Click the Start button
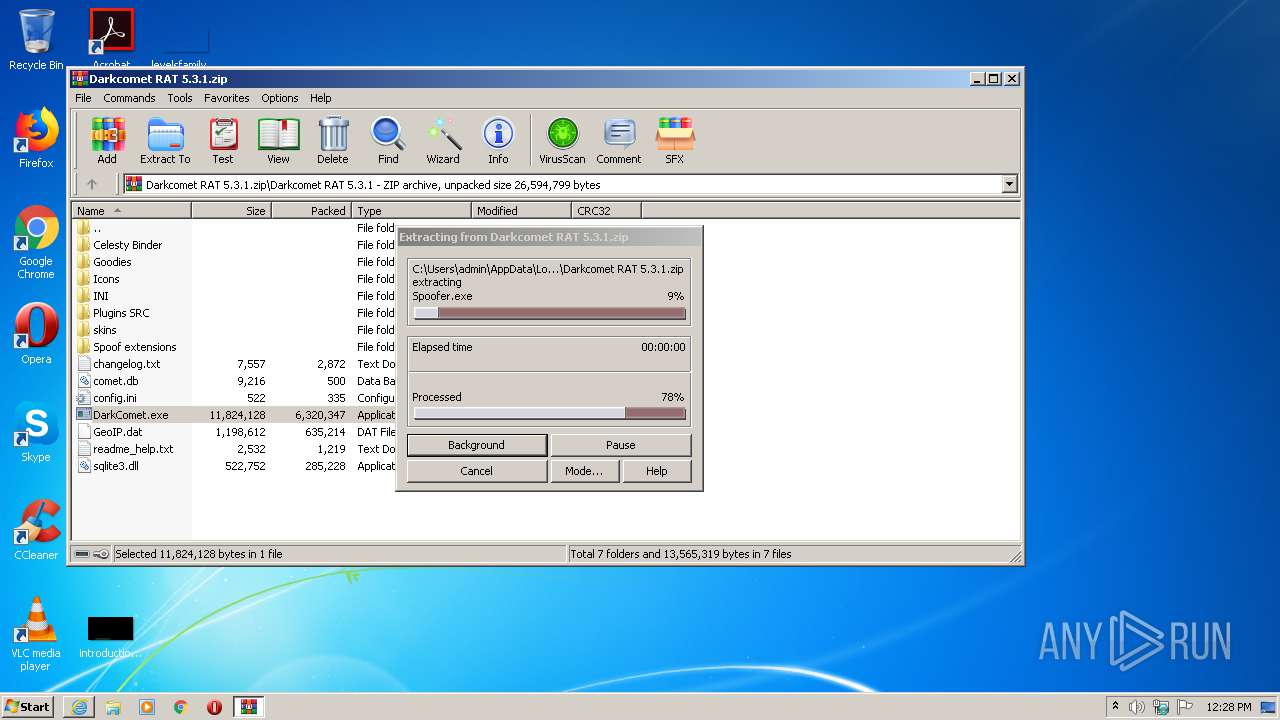This screenshot has width=1280, height=720. 28,707
